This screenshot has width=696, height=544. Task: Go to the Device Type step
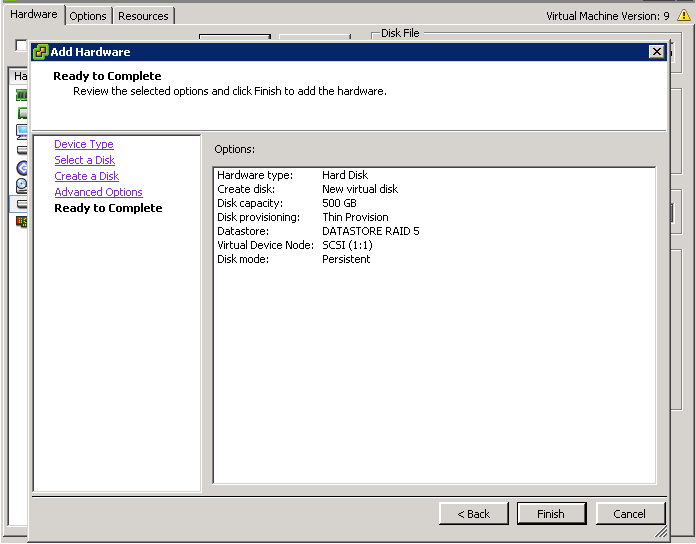pyautogui.click(x=84, y=144)
